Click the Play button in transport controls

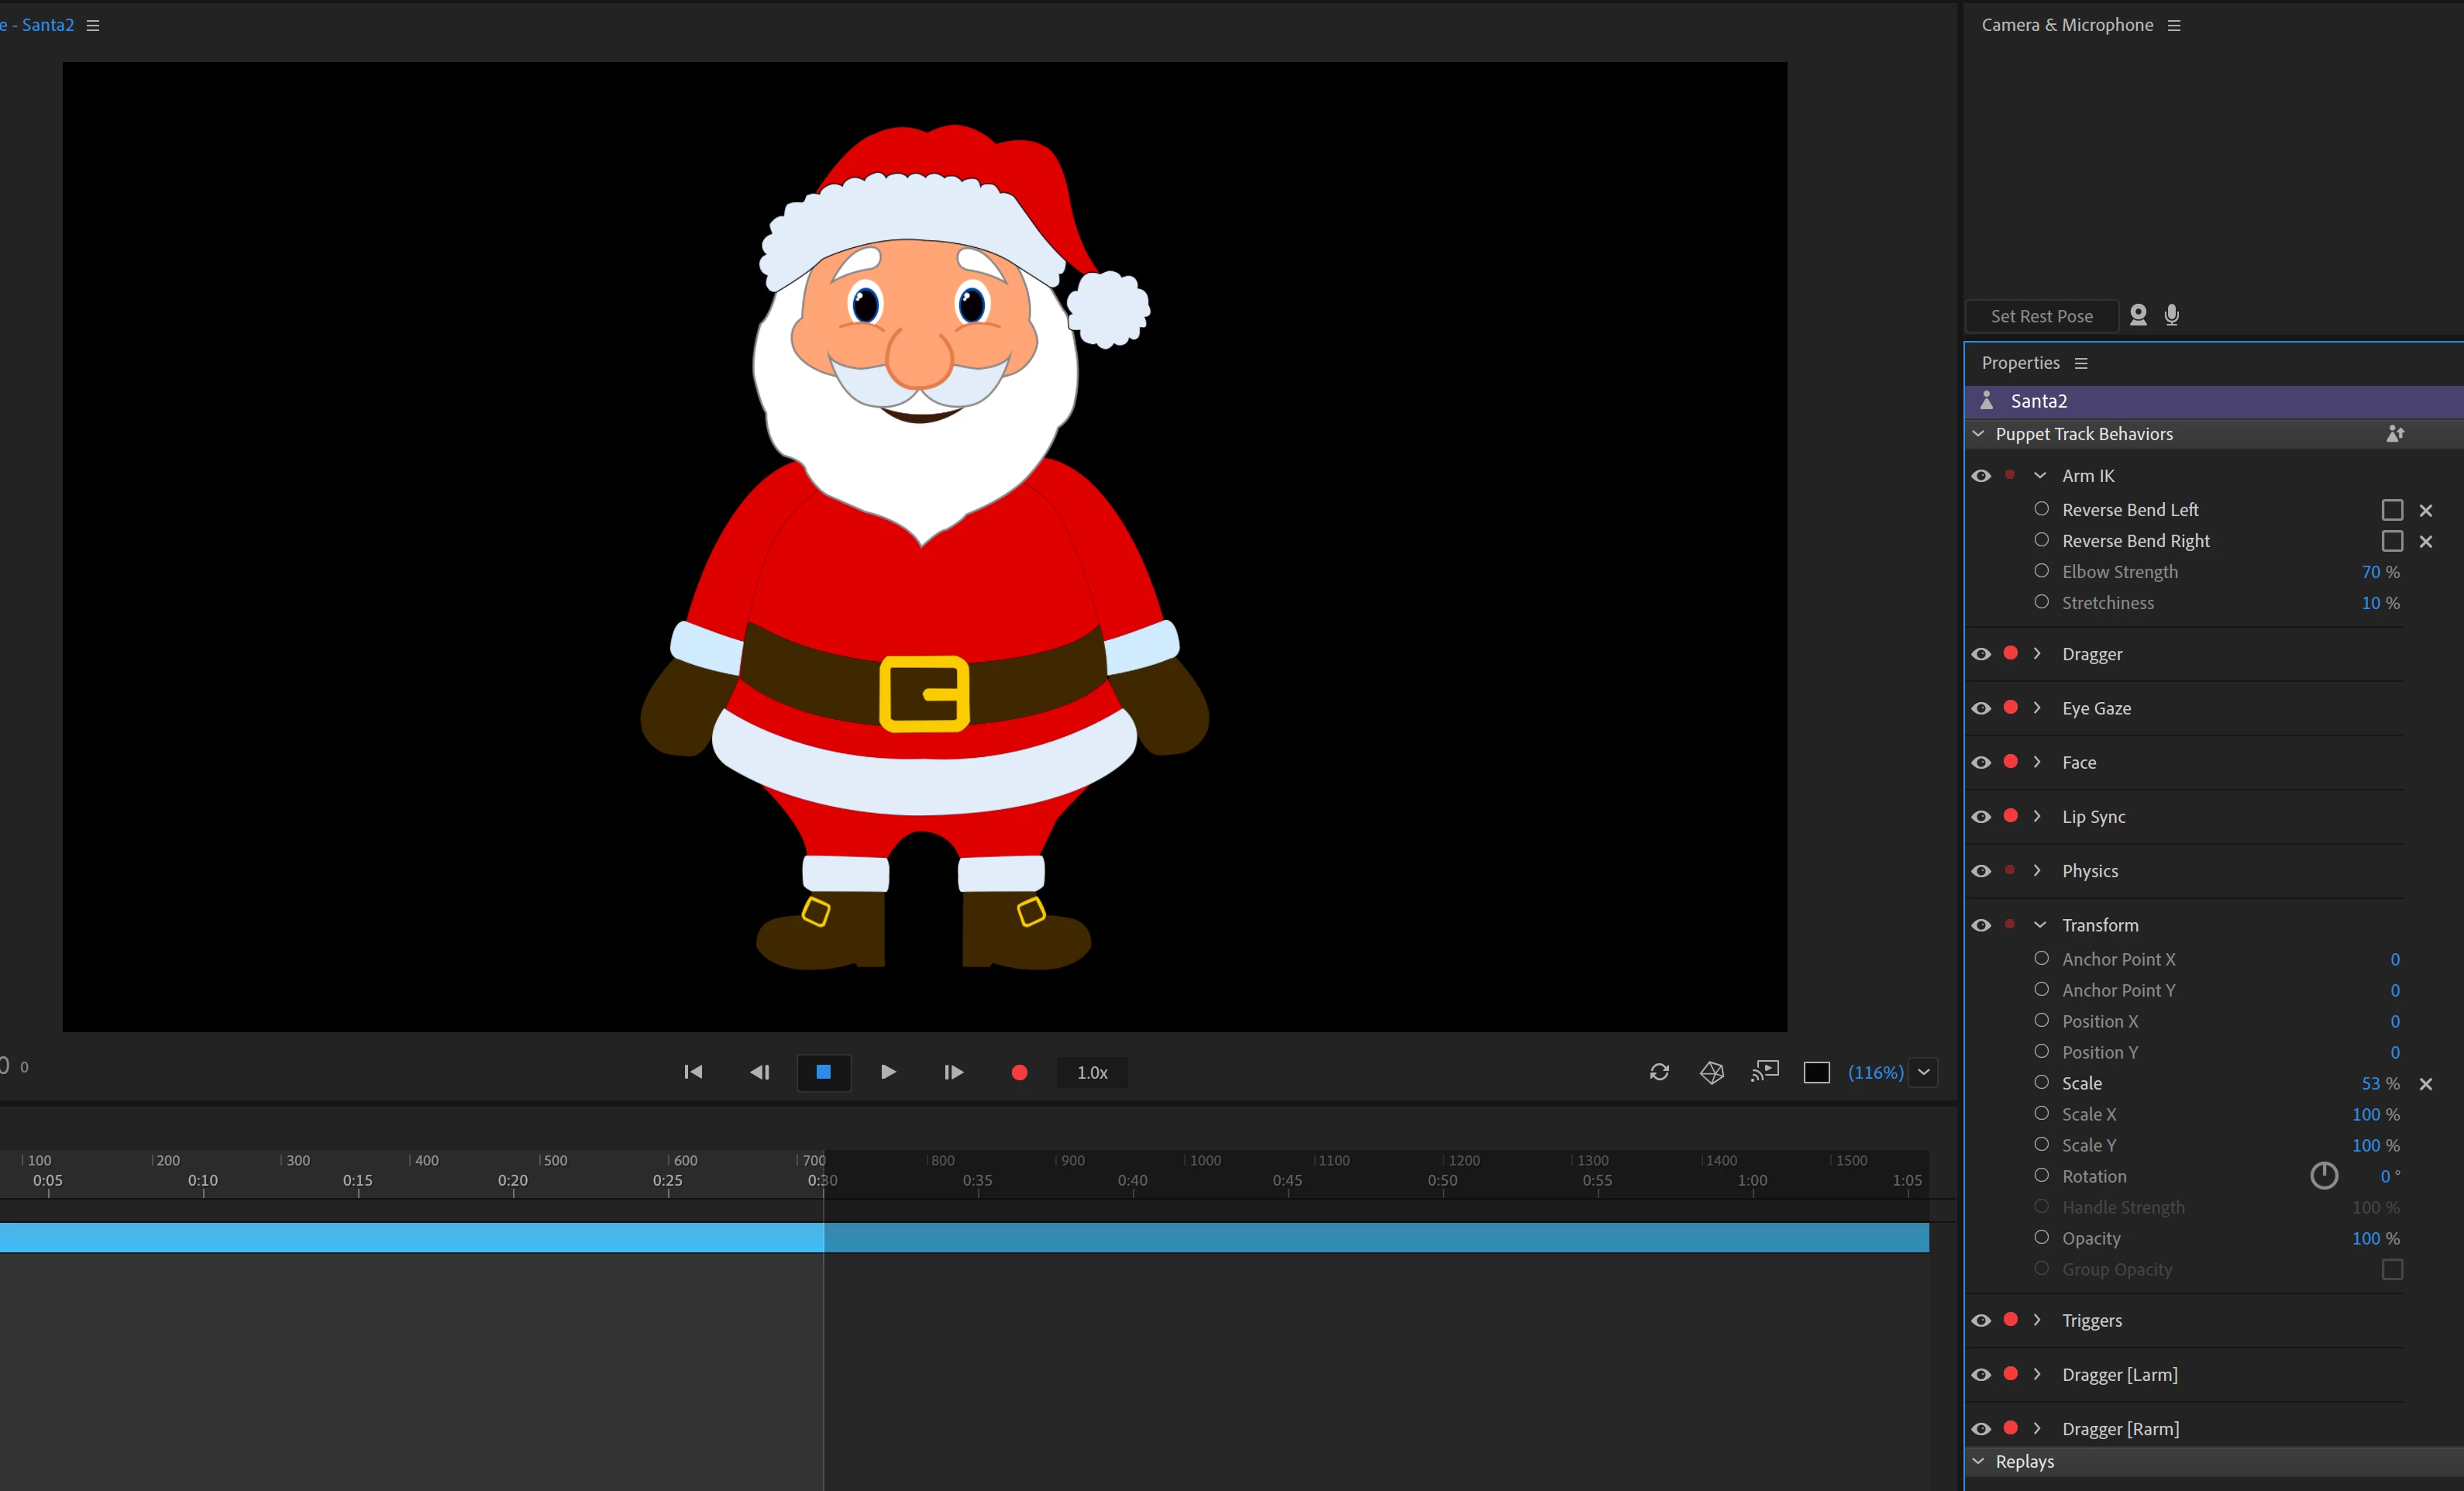(888, 1072)
